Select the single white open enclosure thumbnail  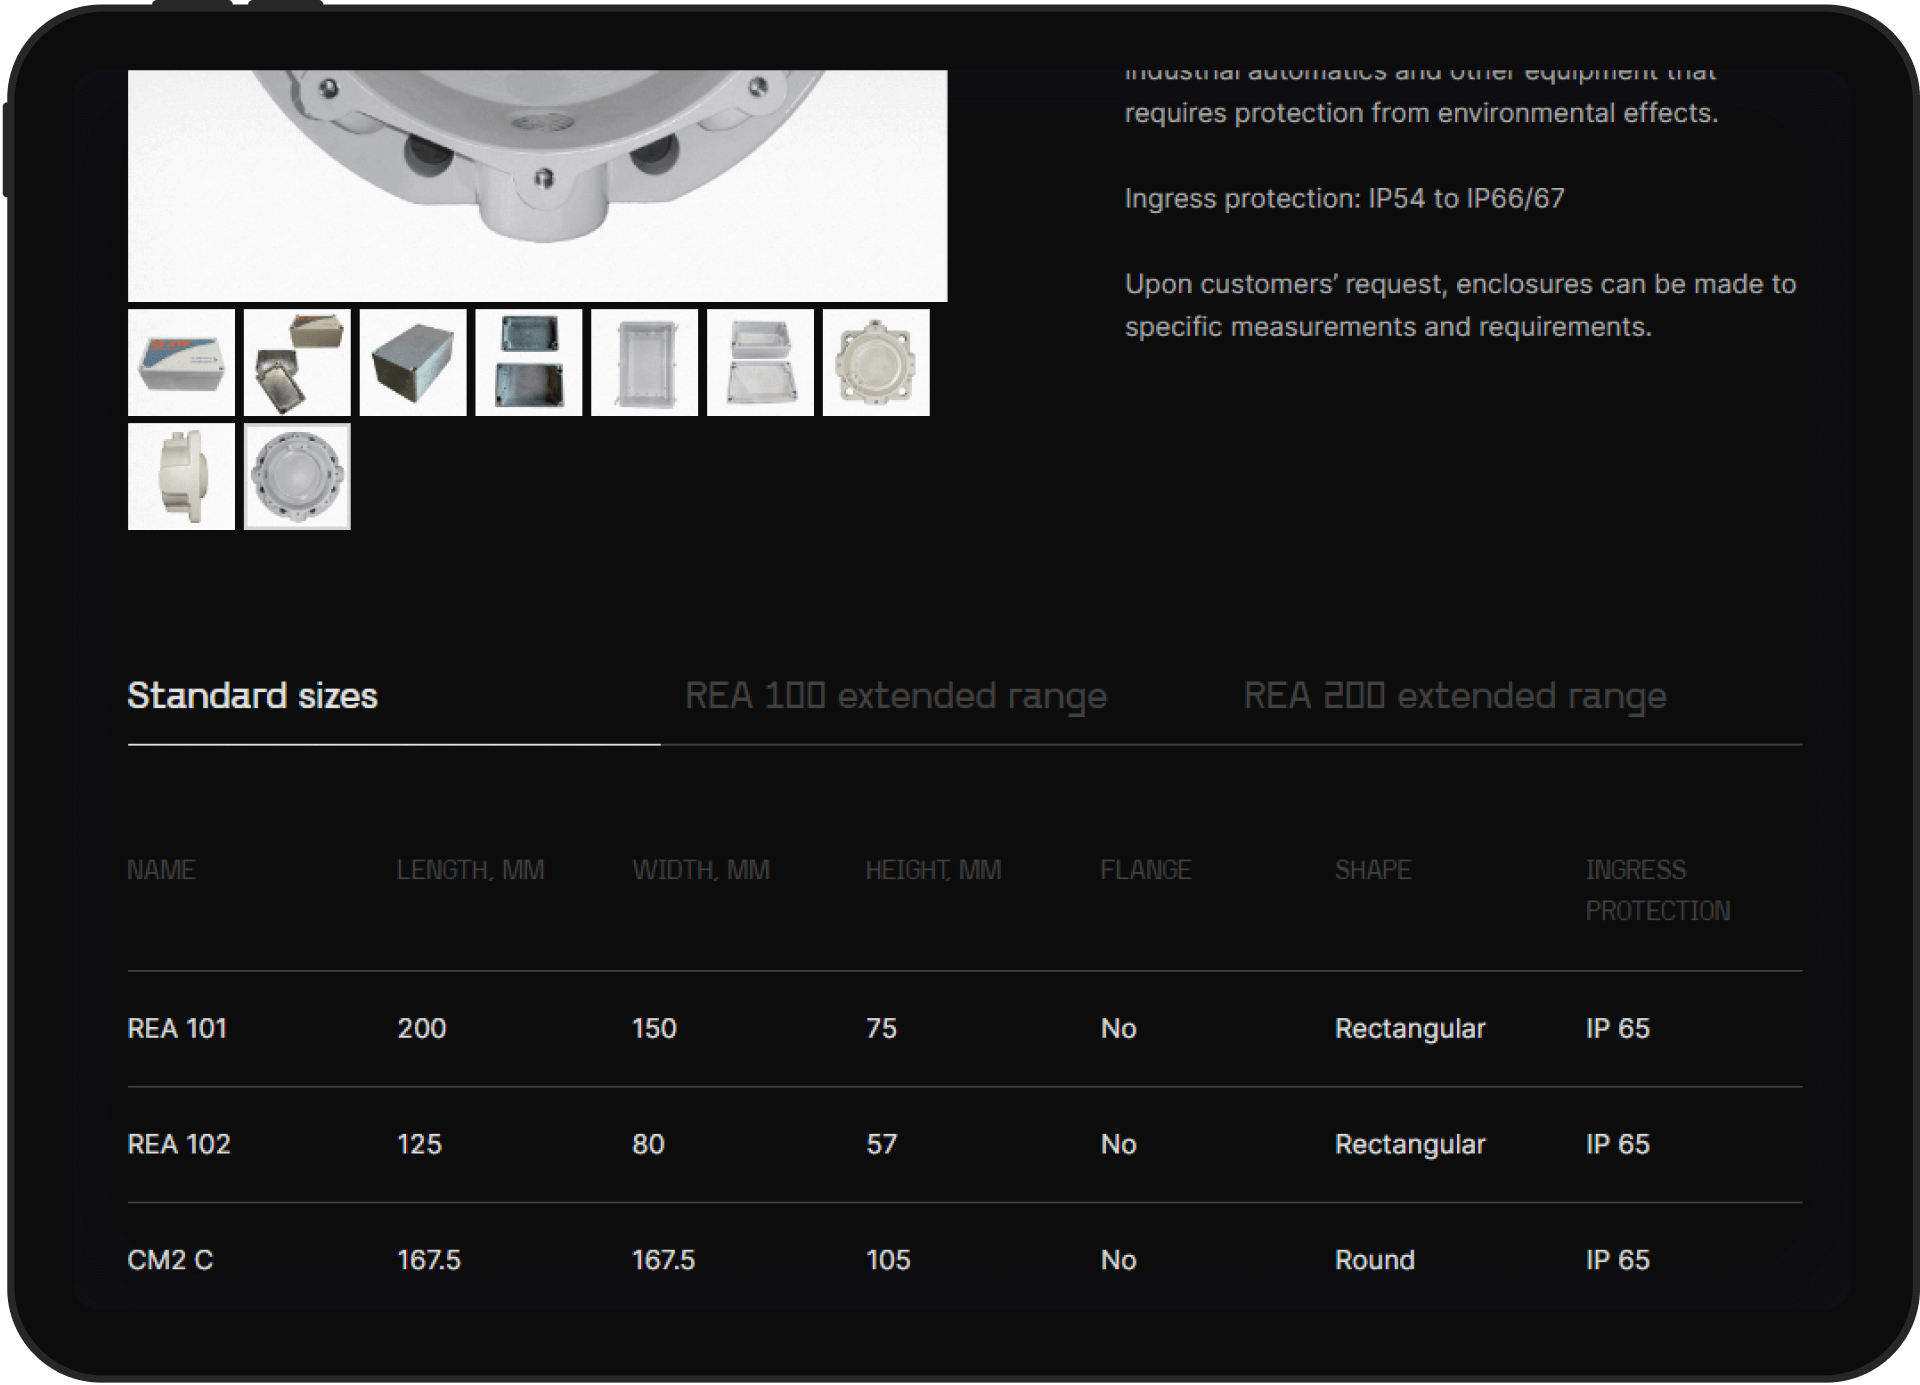coord(644,362)
